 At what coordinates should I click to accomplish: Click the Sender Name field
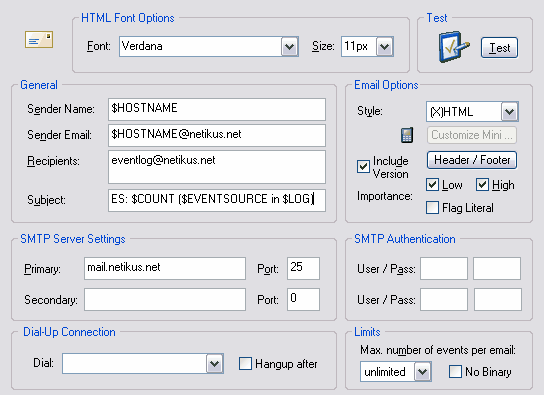217,109
